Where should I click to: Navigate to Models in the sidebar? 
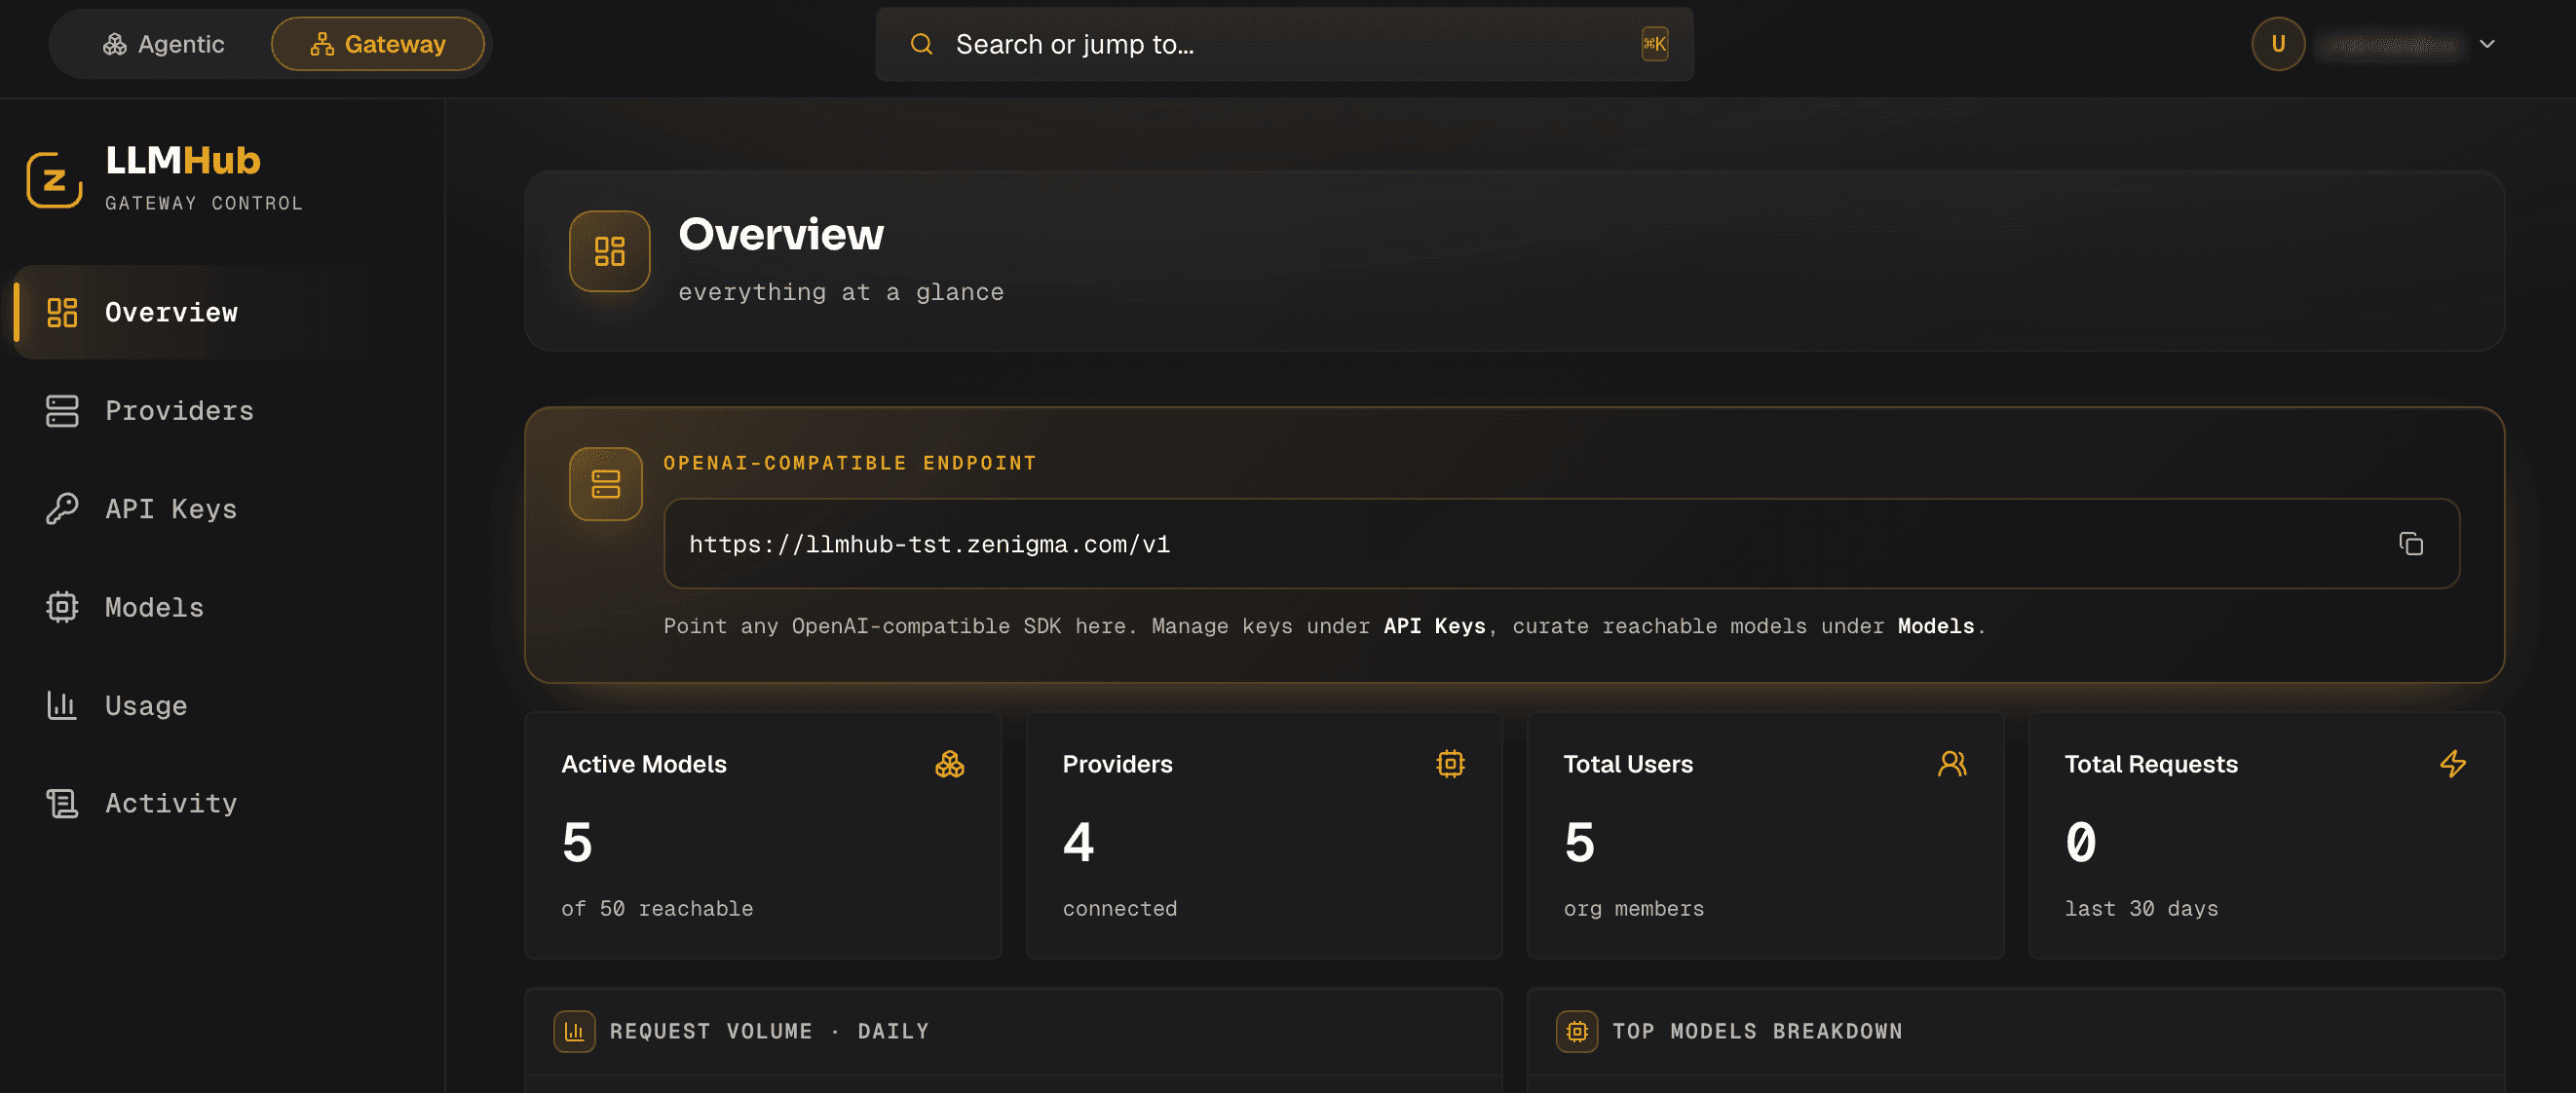click(223, 606)
